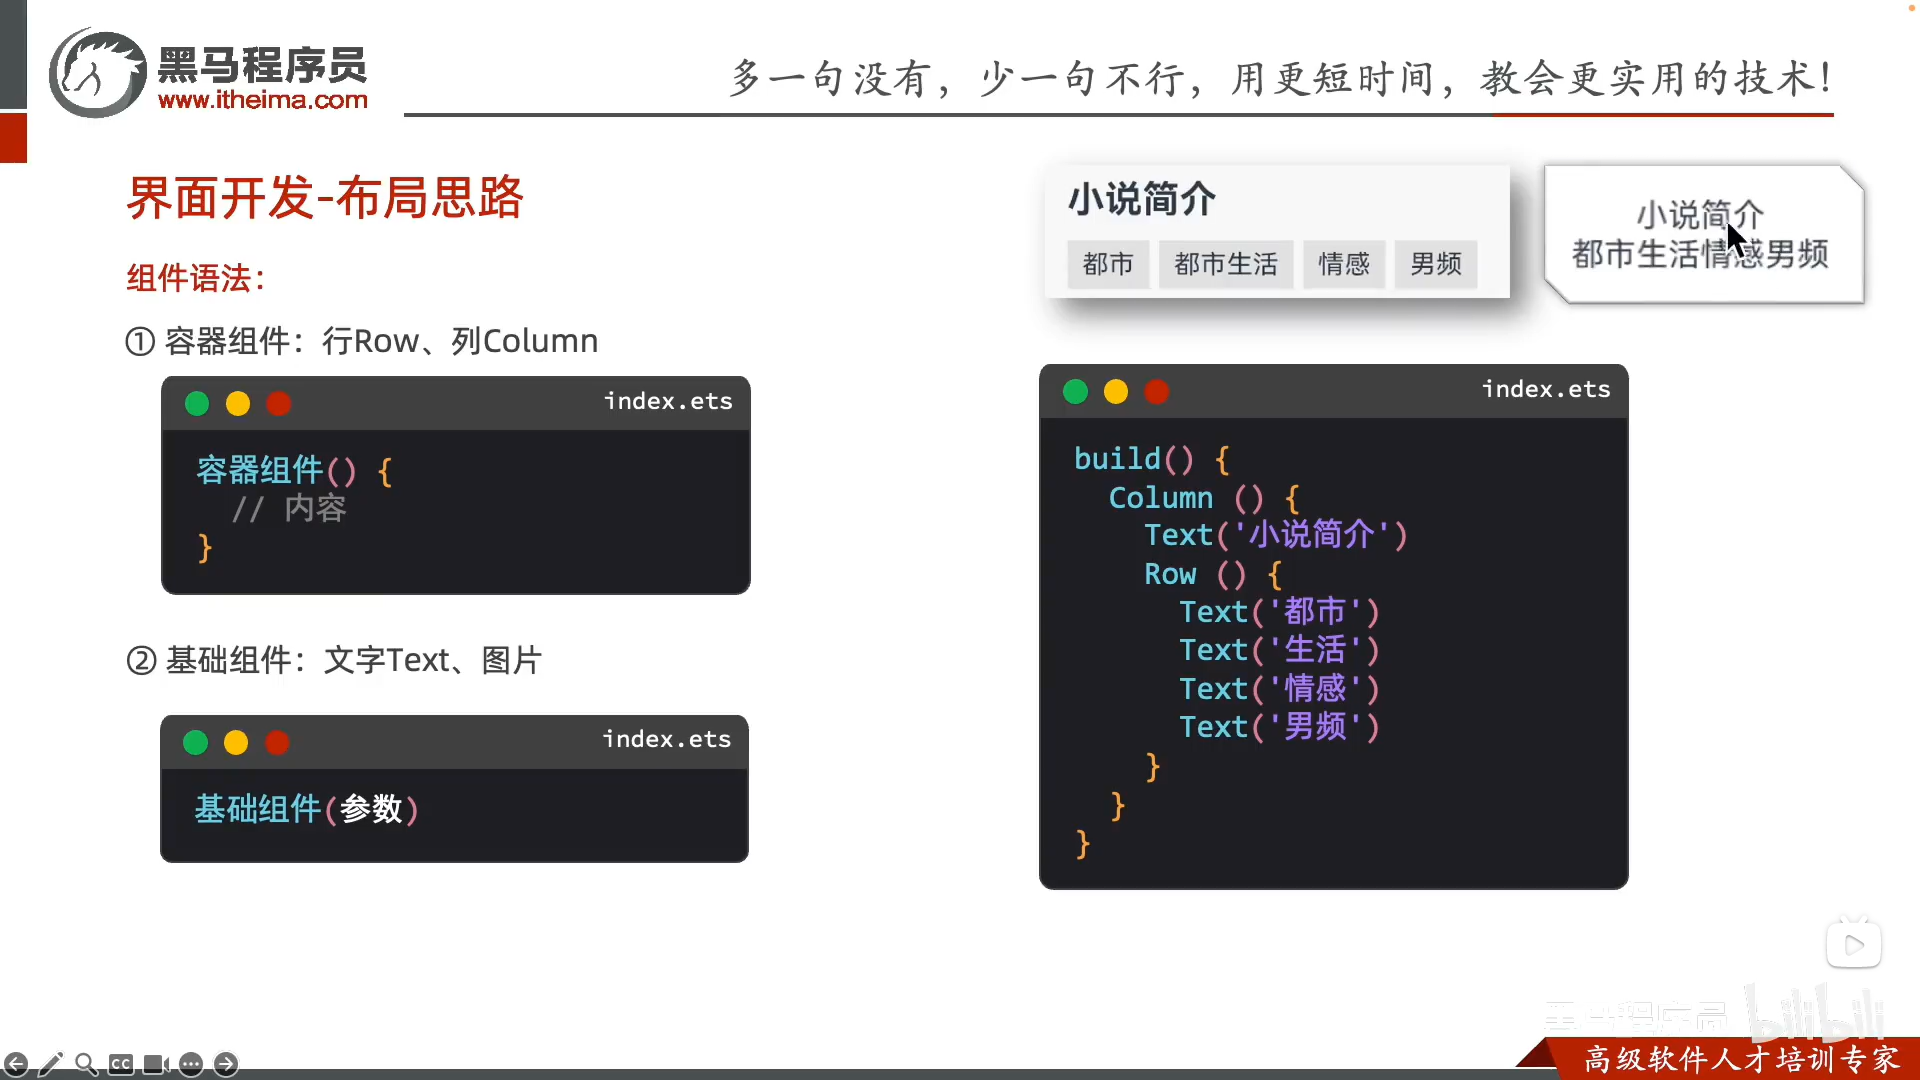Image resolution: width=1920 pixels, height=1080 pixels.
Task: Open www.itheima.com link in header
Action: click(263, 100)
